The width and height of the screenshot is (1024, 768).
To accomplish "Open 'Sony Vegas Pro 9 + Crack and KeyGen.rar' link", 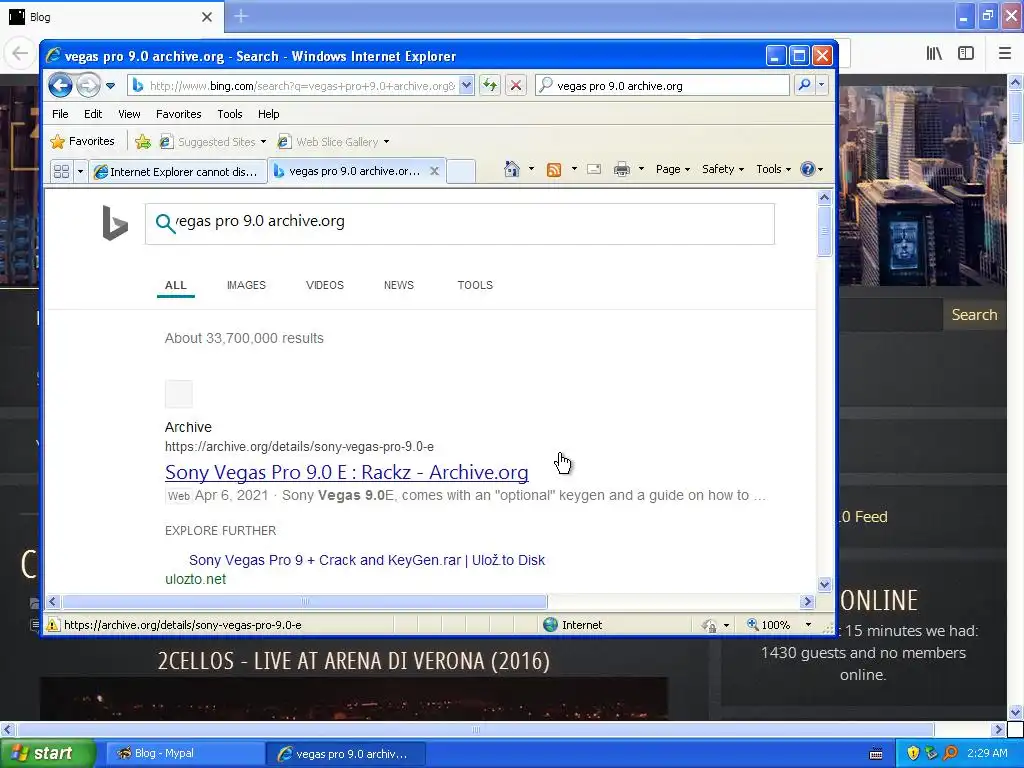I will pos(367,560).
